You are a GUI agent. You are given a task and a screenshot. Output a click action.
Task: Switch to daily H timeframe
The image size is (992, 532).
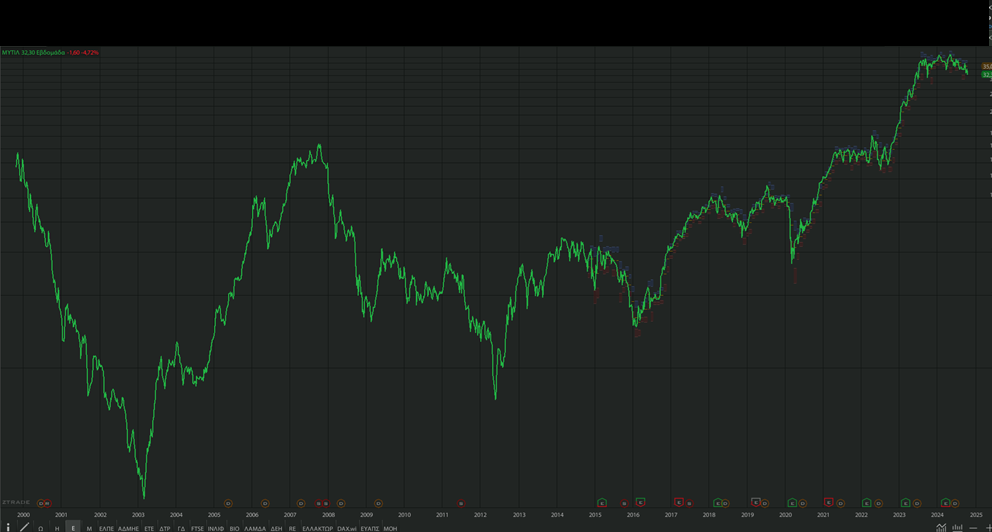tap(57, 528)
